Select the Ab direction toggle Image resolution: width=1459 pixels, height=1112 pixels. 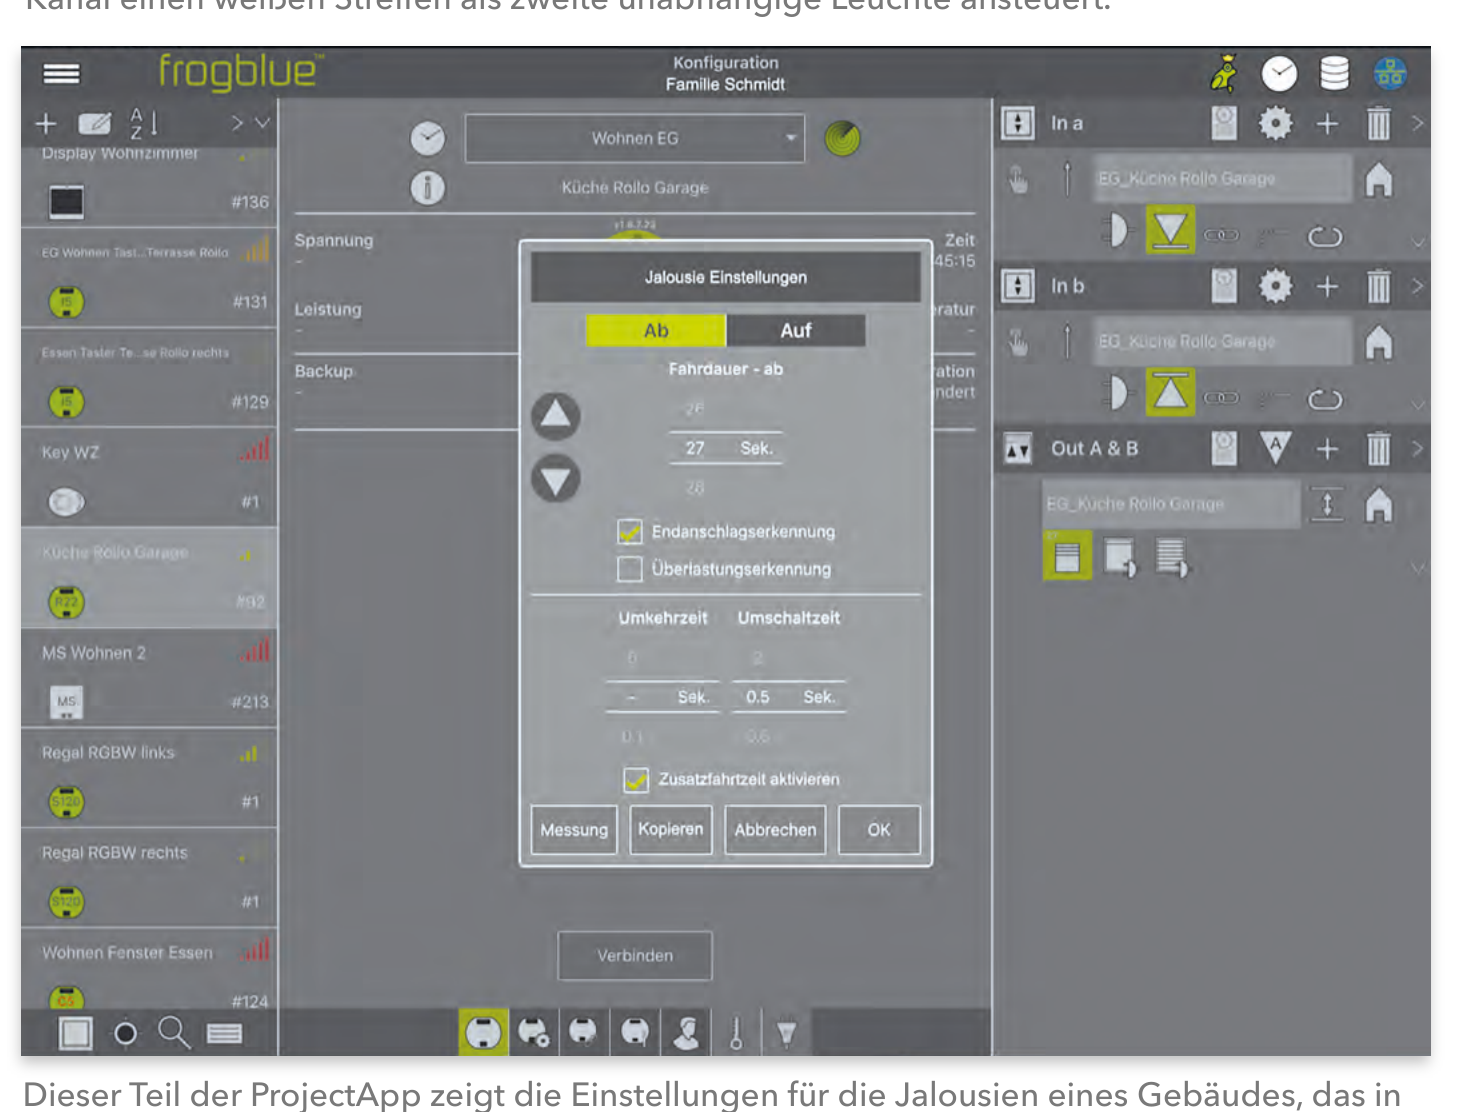656,330
